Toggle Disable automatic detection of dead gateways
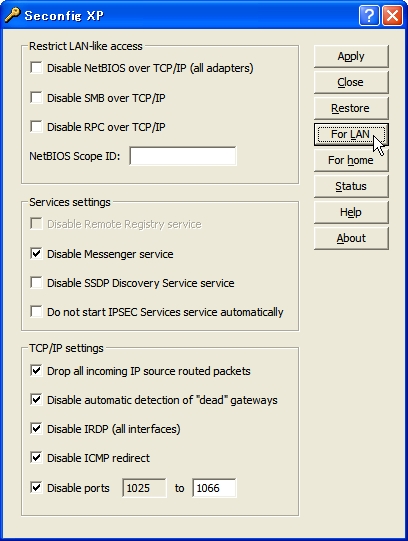This screenshot has height=541, width=408. (36, 400)
